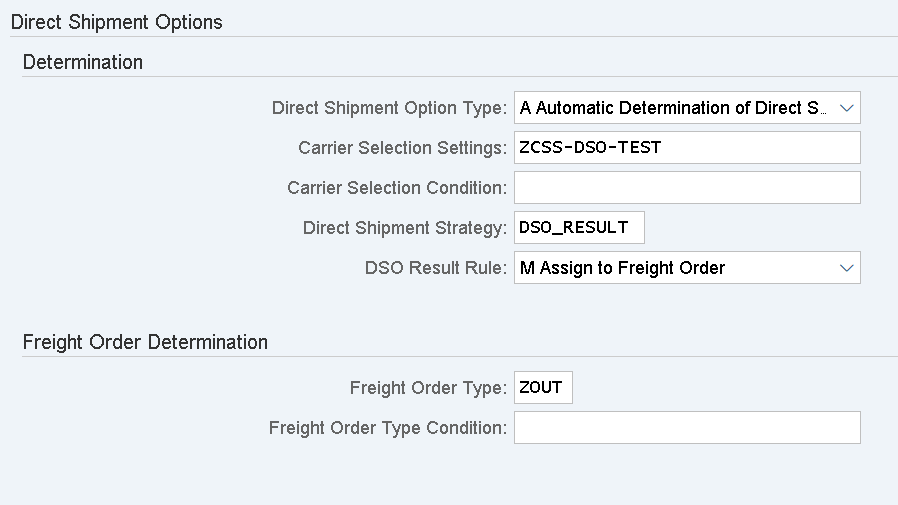Click the 'Direct Shipment Strategy:' label

pyautogui.click(x=405, y=228)
